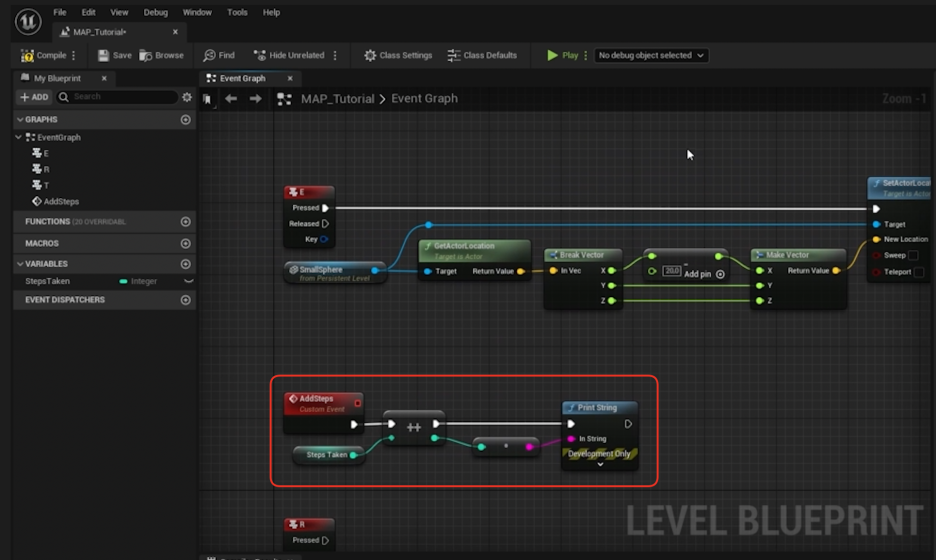This screenshot has height=560, width=936.
Task: Toggle Hide Unrelated nodes
Action: click(x=289, y=56)
